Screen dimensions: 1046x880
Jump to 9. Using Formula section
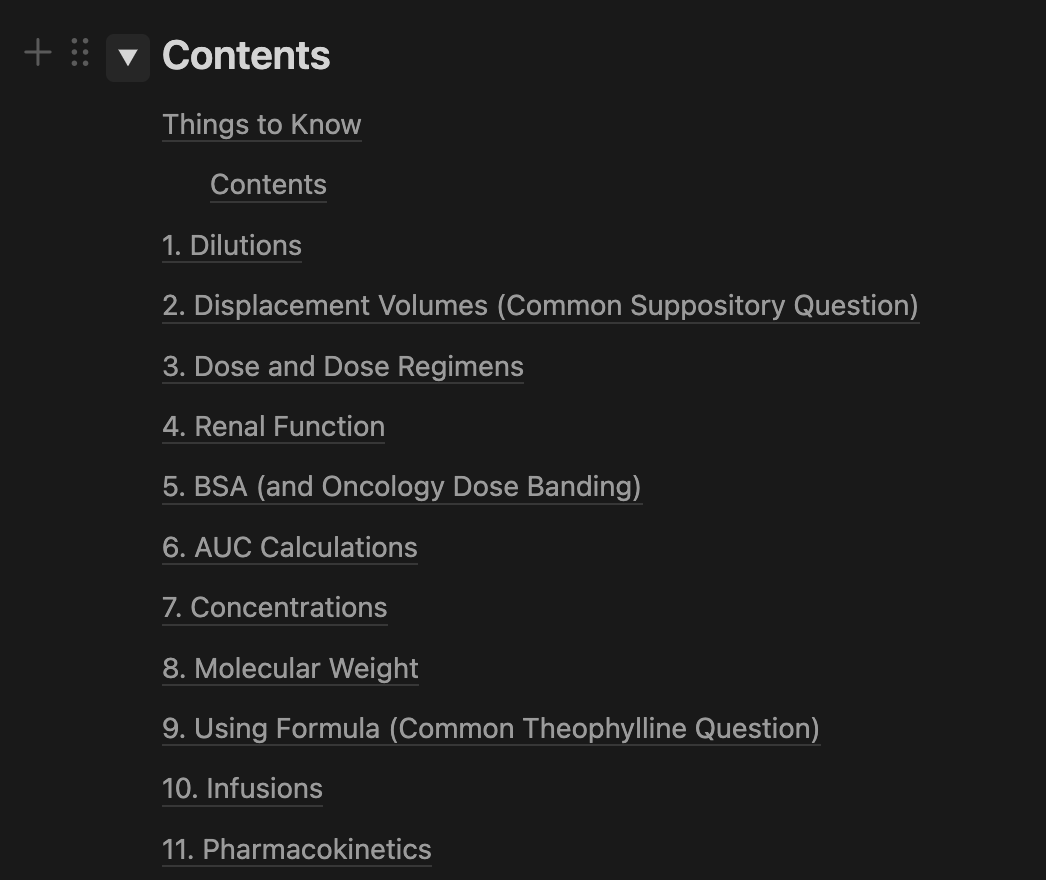click(x=491, y=729)
